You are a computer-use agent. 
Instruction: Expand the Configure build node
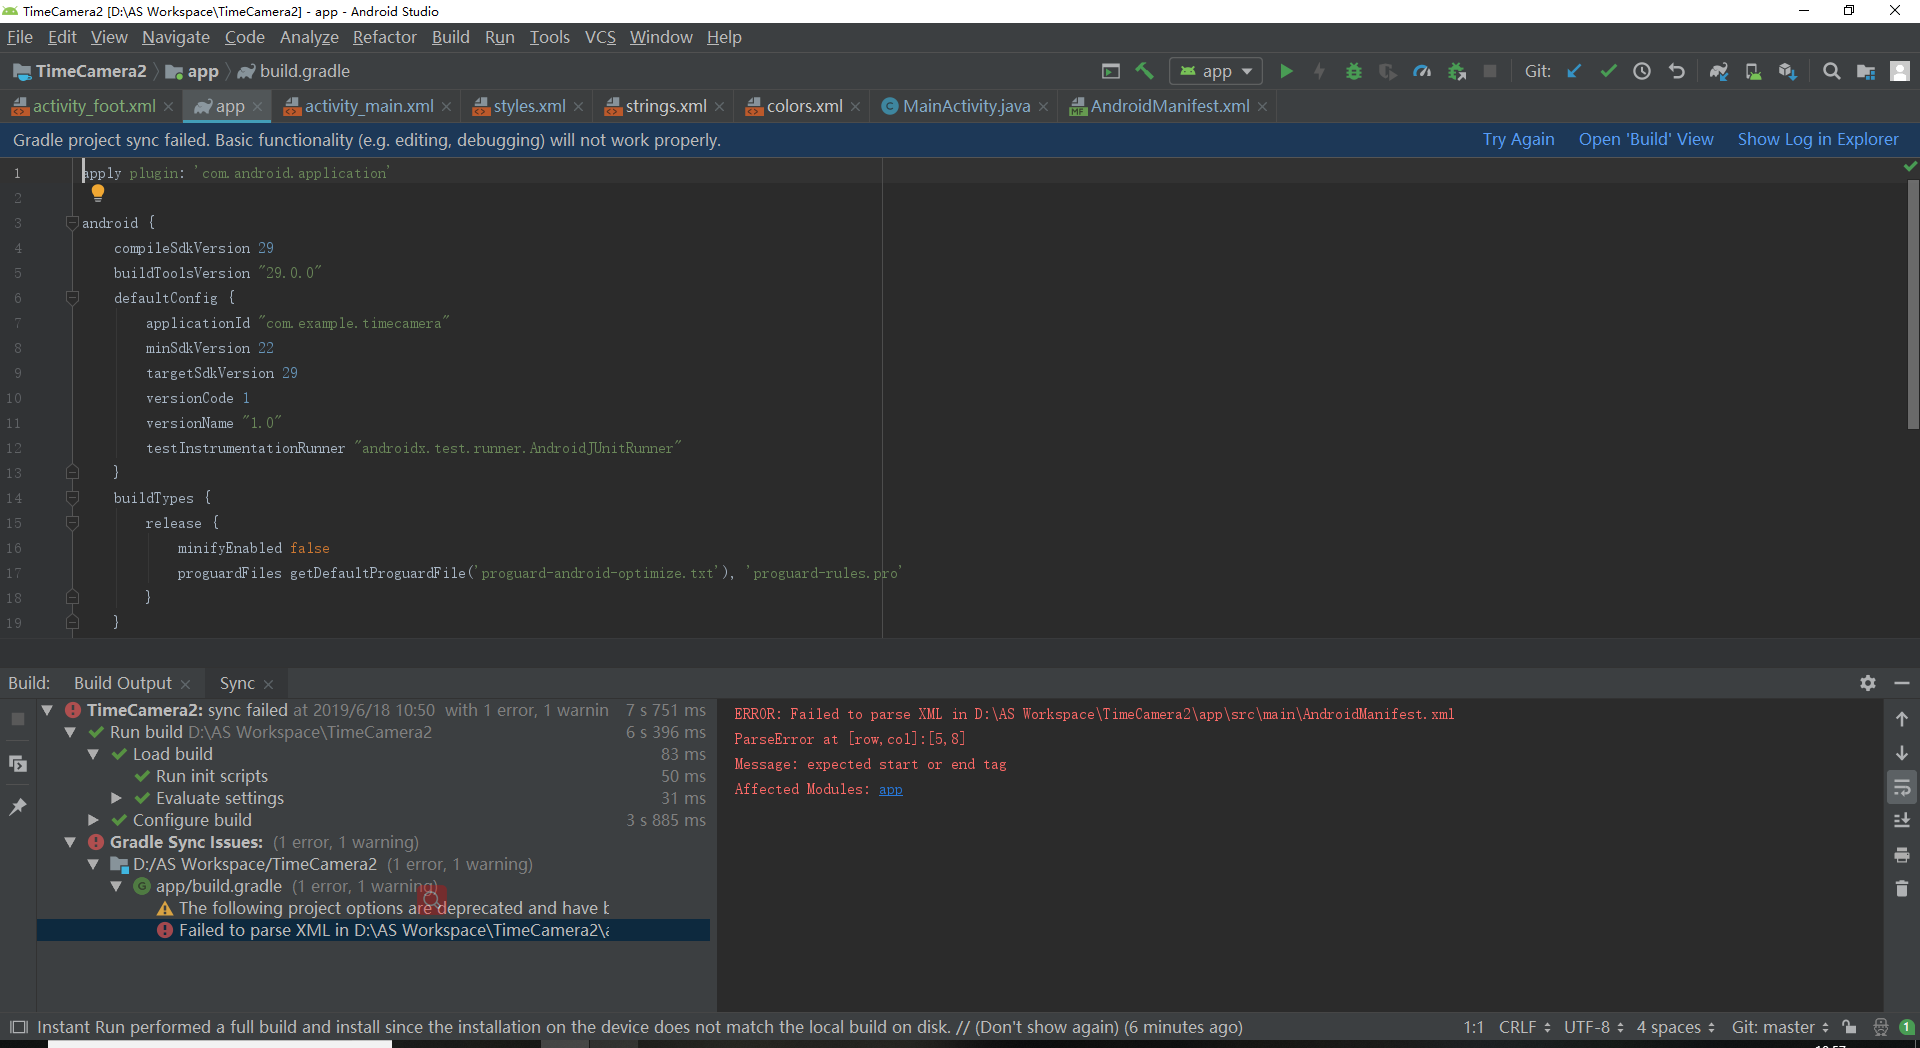pos(93,820)
